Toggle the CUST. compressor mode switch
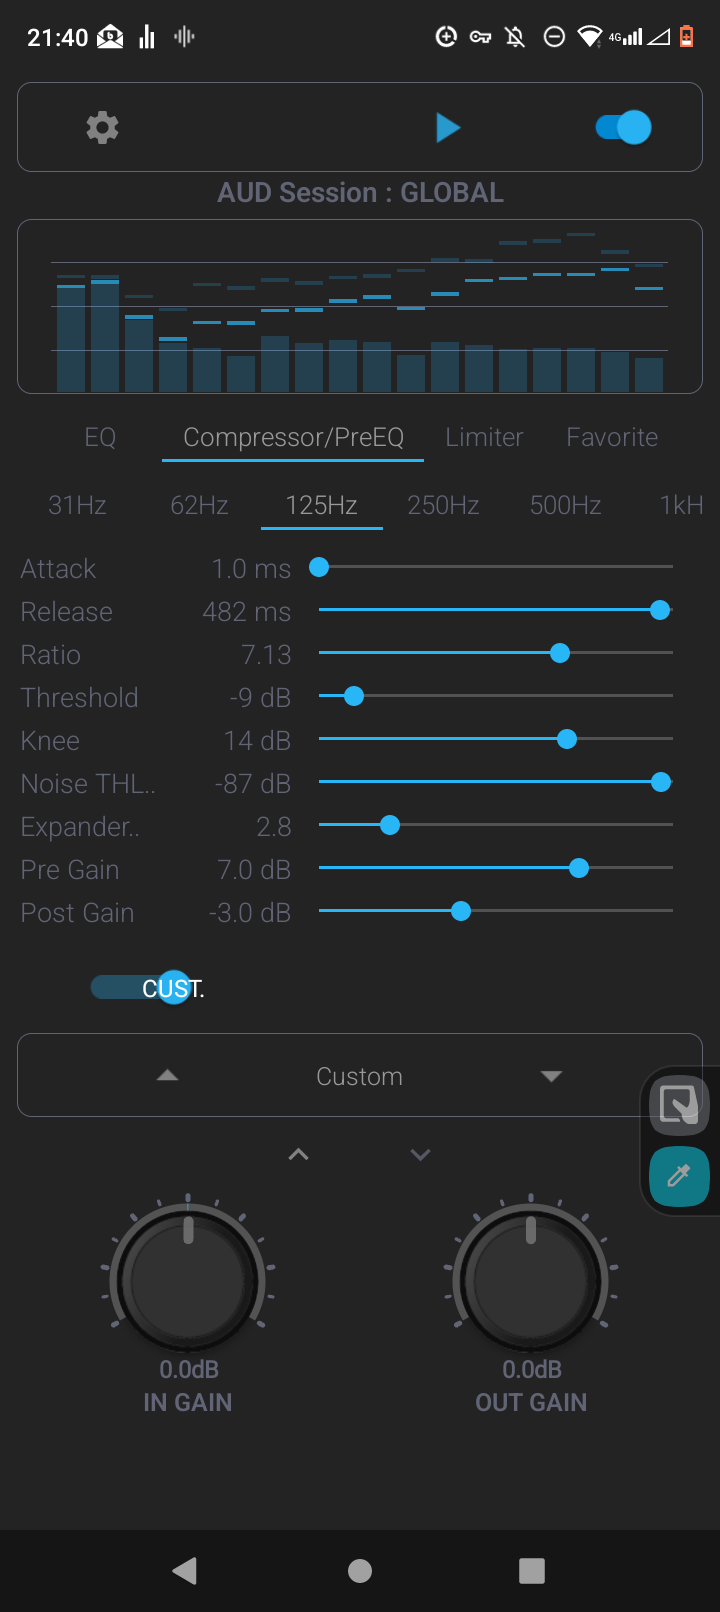 [148, 988]
